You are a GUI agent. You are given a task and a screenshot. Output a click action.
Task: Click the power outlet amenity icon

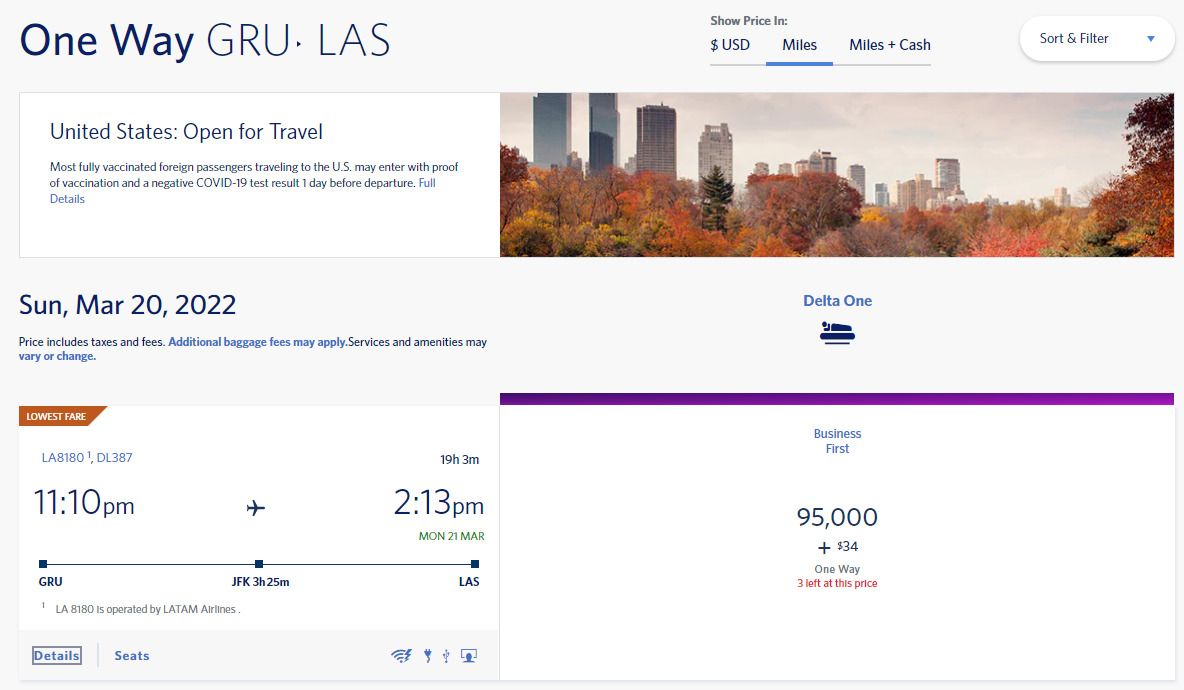pyautogui.click(x=428, y=655)
